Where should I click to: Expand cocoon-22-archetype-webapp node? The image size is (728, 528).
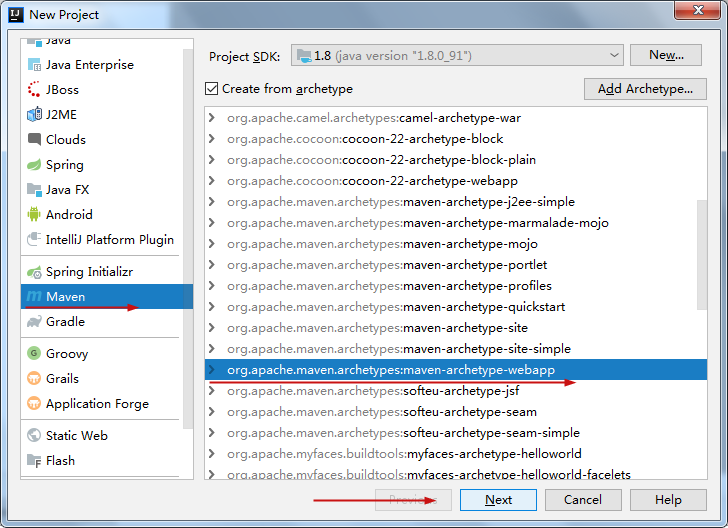[212, 181]
